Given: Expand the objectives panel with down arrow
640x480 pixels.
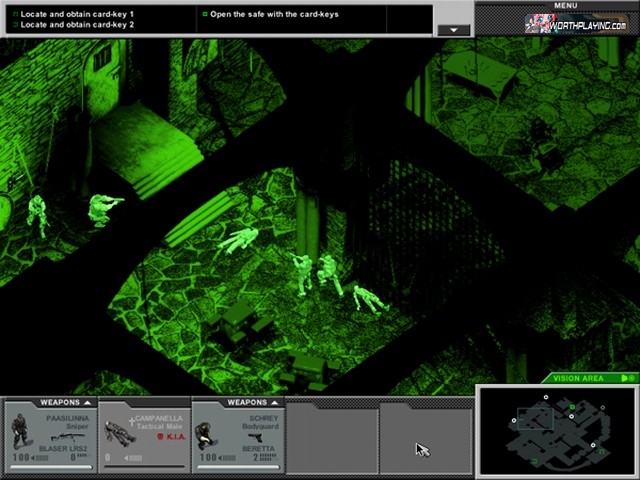Looking at the screenshot, I should pos(455,30).
